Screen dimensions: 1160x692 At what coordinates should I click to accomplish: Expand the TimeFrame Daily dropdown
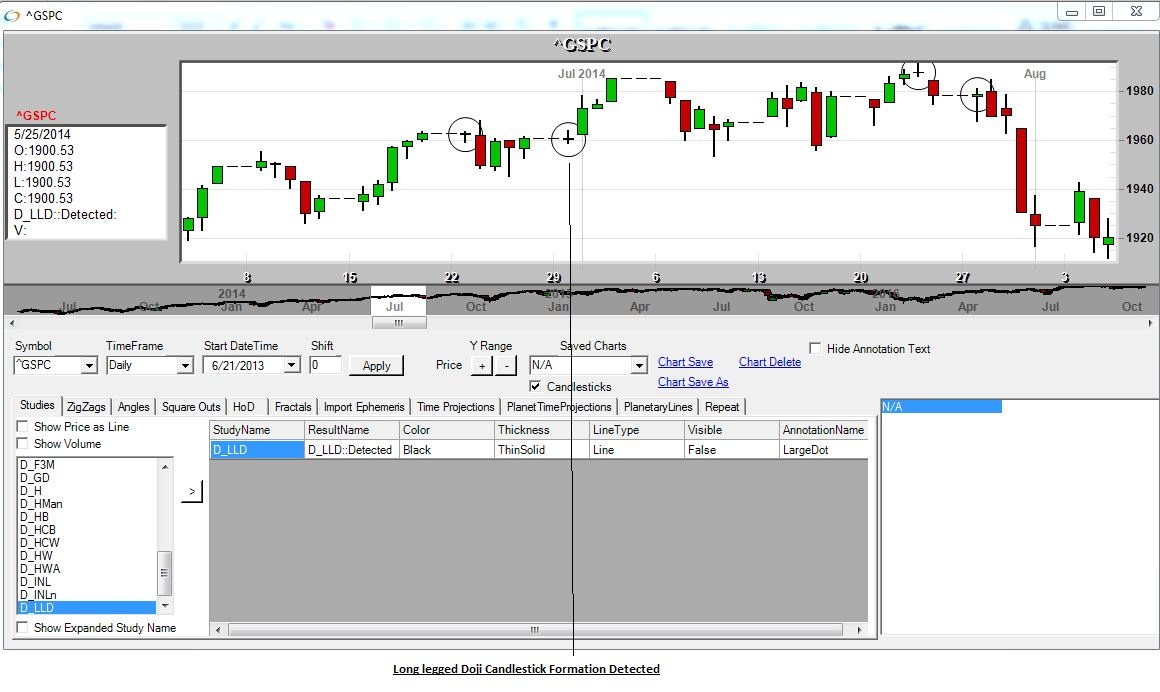(x=184, y=366)
